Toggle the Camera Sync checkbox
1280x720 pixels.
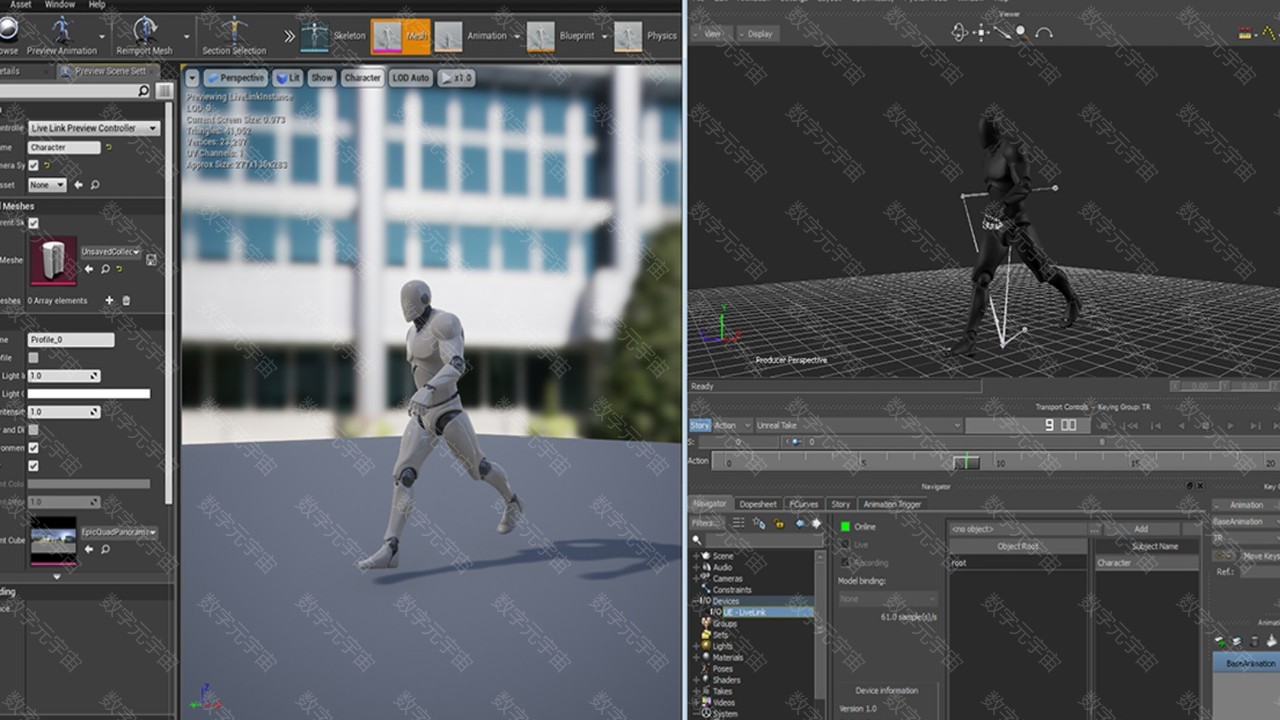pyautogui.click(x=33, y=165)
